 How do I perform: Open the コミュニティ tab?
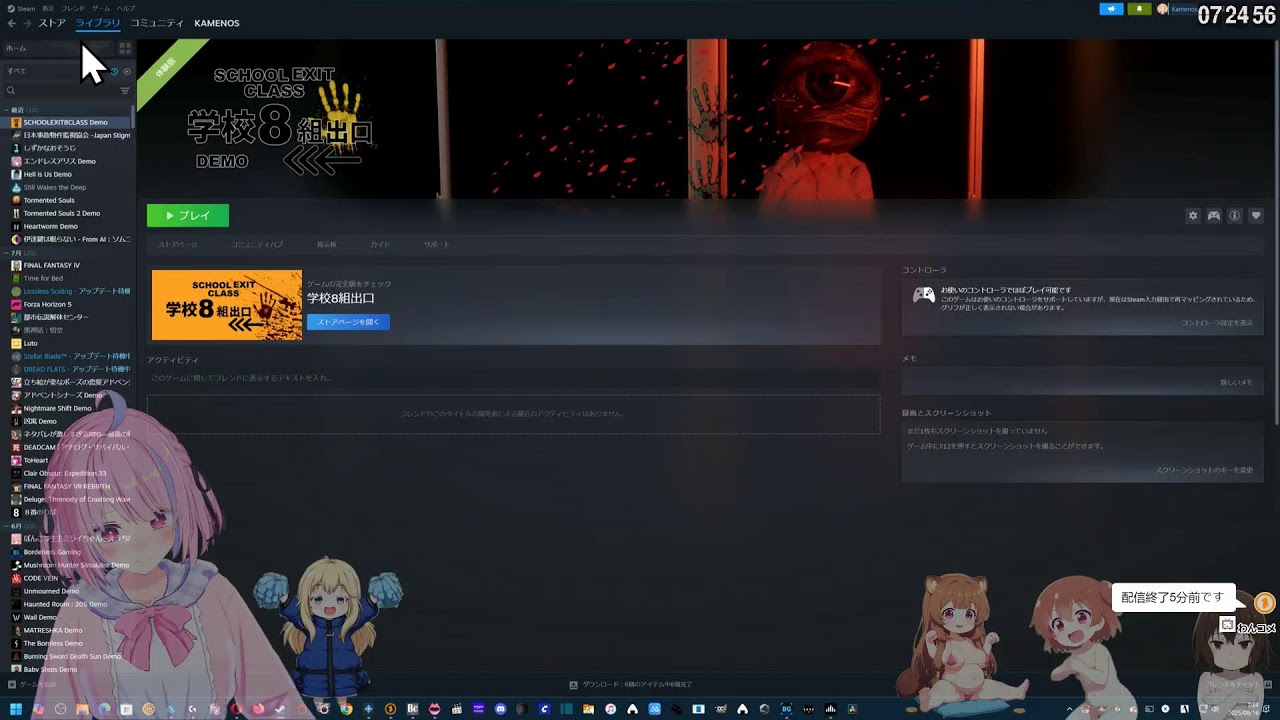pos(157,23)
